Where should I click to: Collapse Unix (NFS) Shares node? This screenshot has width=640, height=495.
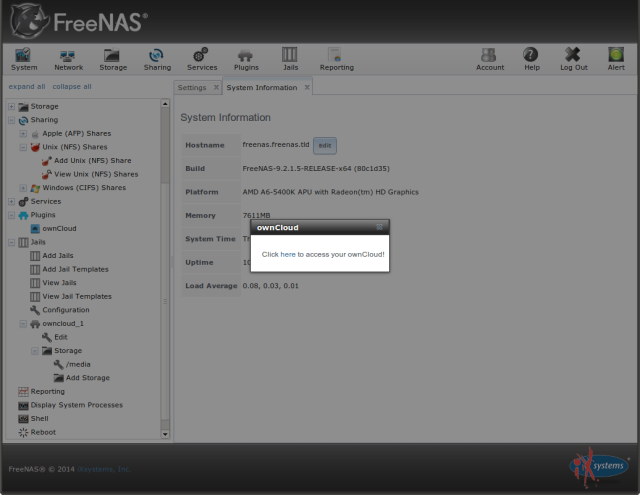click(23, 147)
